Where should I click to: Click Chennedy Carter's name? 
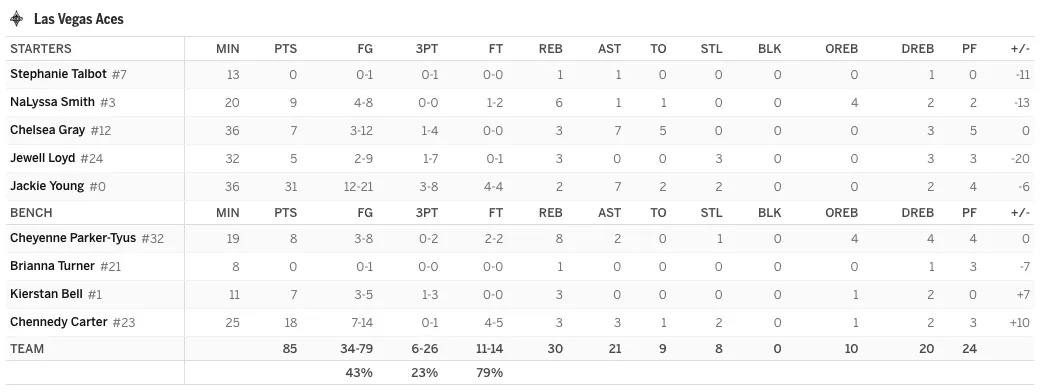tap(59, 321)
